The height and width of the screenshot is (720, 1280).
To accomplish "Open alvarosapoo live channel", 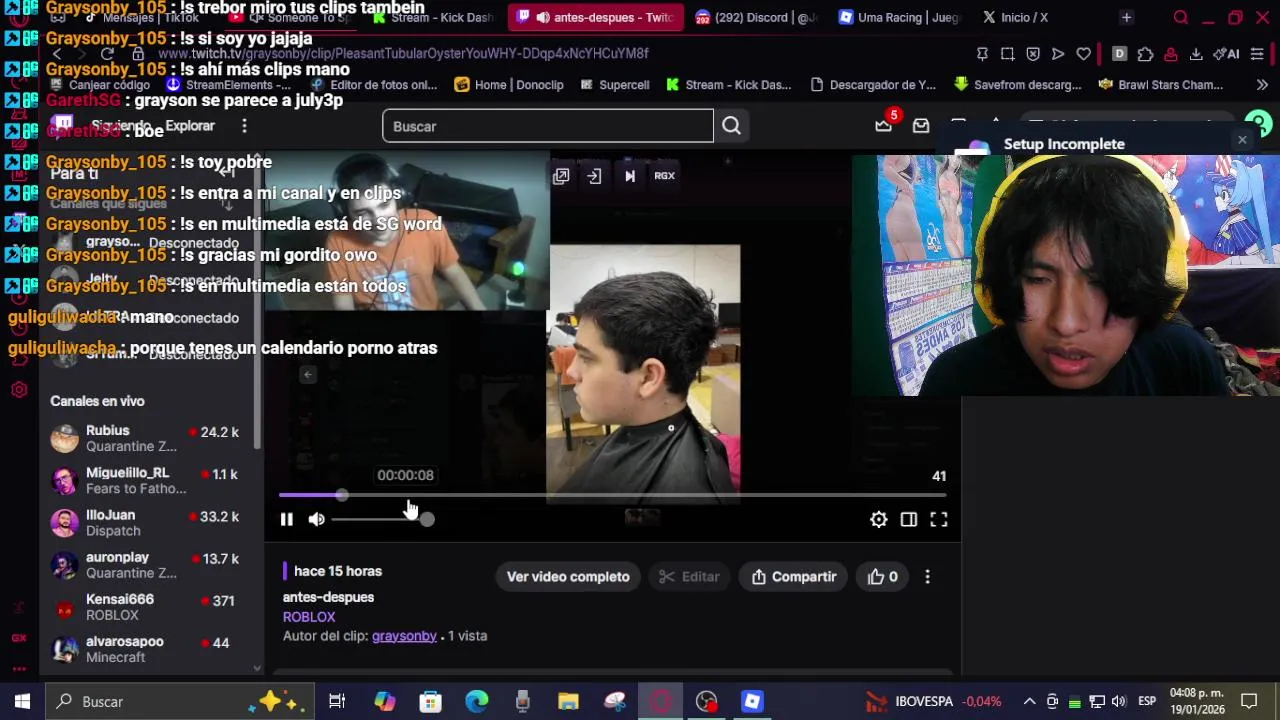I will (x=150, y=649).
